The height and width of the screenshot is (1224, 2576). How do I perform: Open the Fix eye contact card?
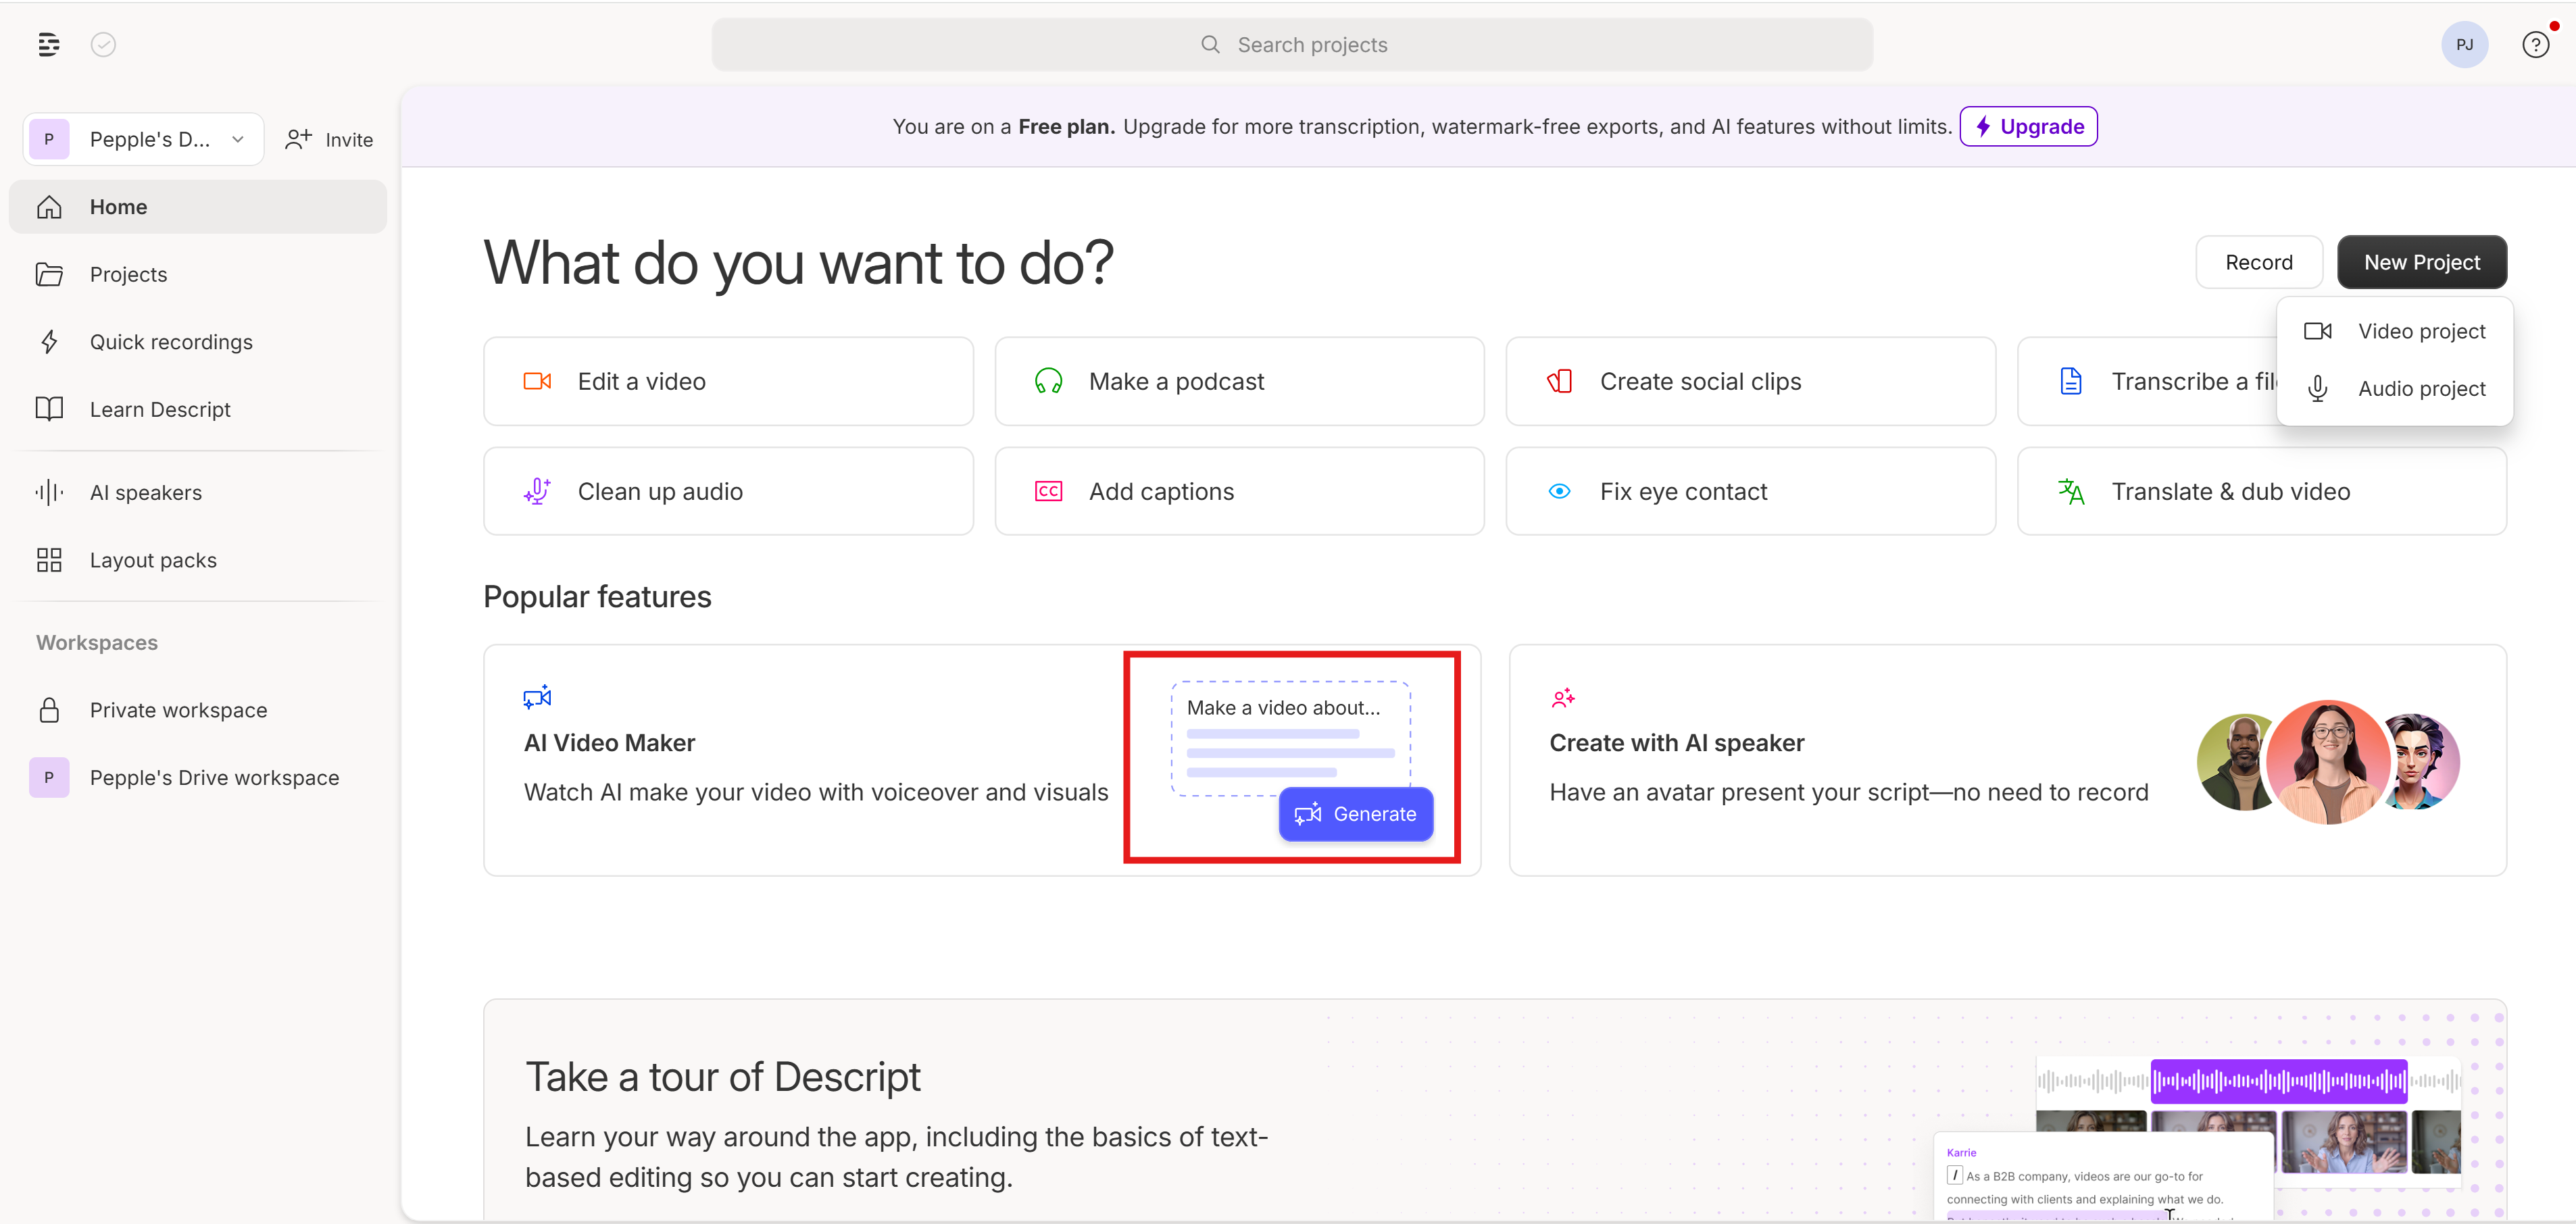click(1750, 491)
